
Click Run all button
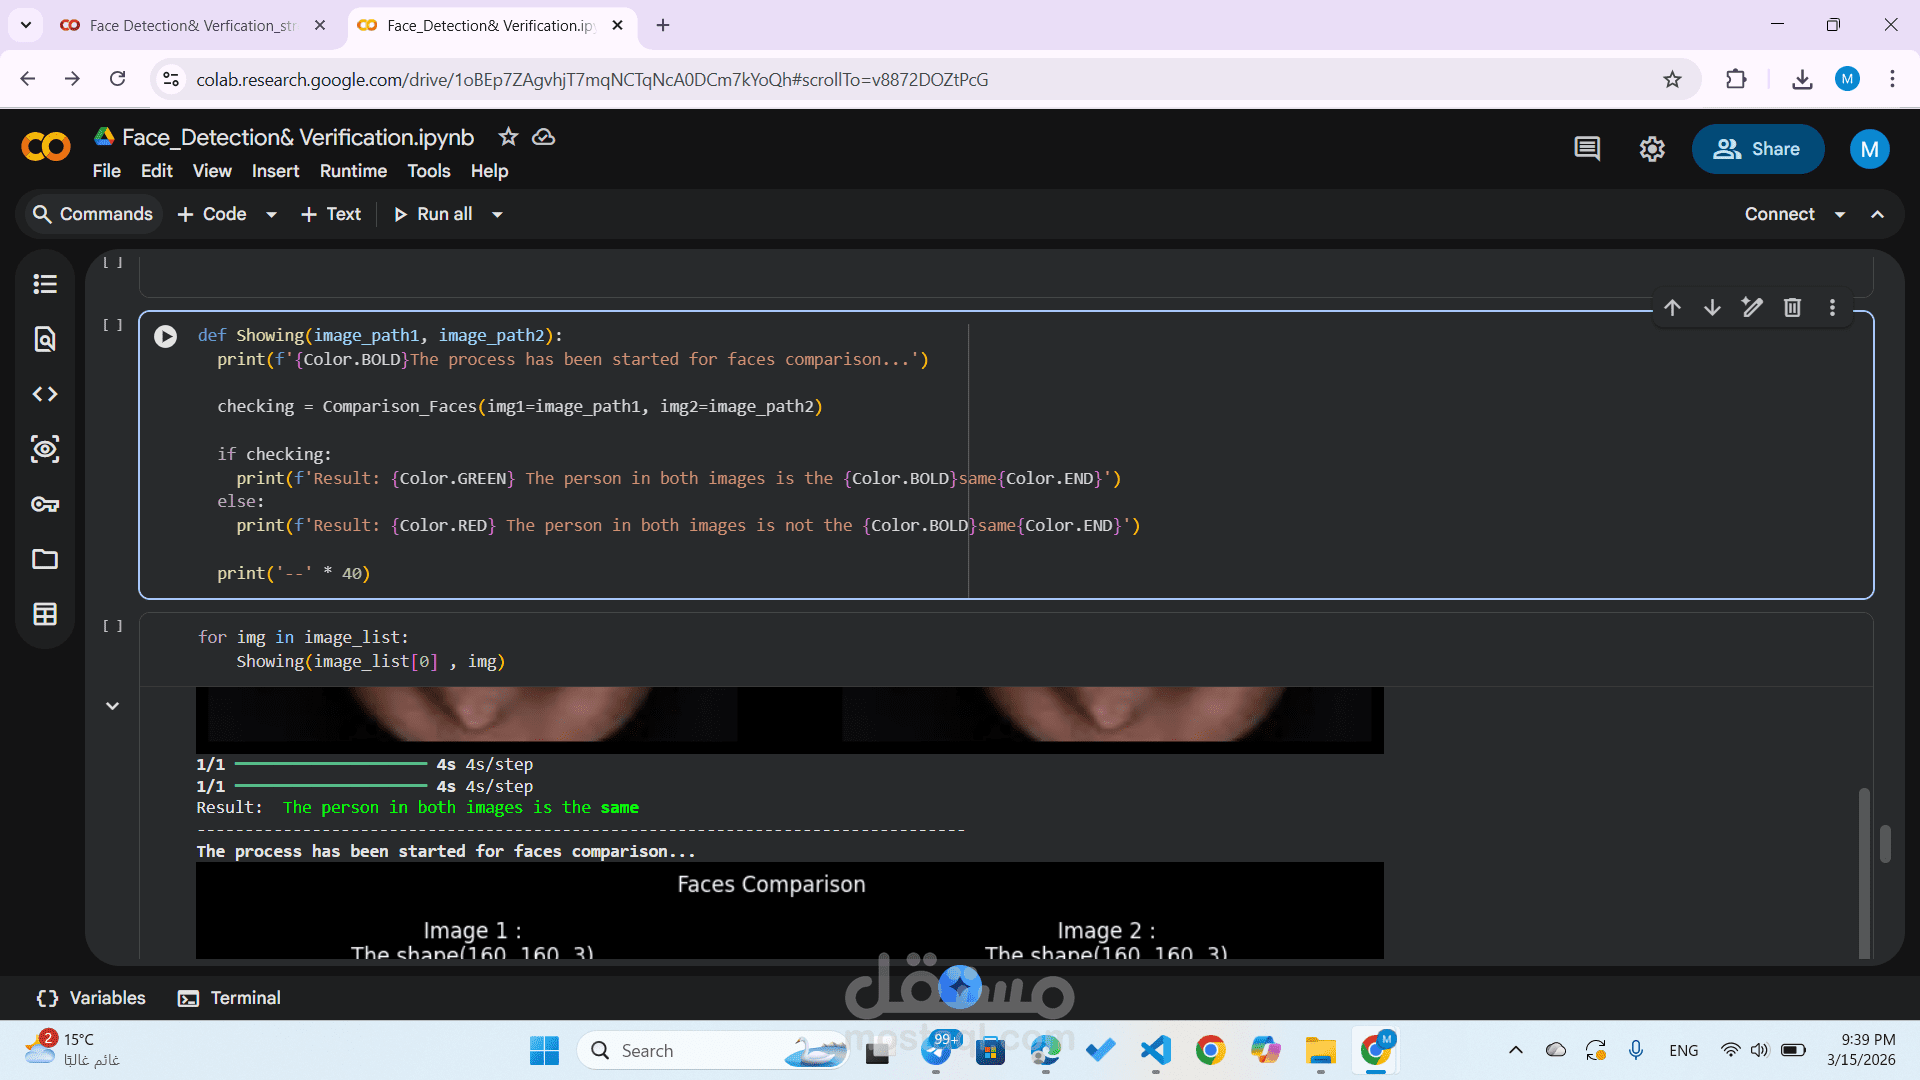tap(433, 214)
